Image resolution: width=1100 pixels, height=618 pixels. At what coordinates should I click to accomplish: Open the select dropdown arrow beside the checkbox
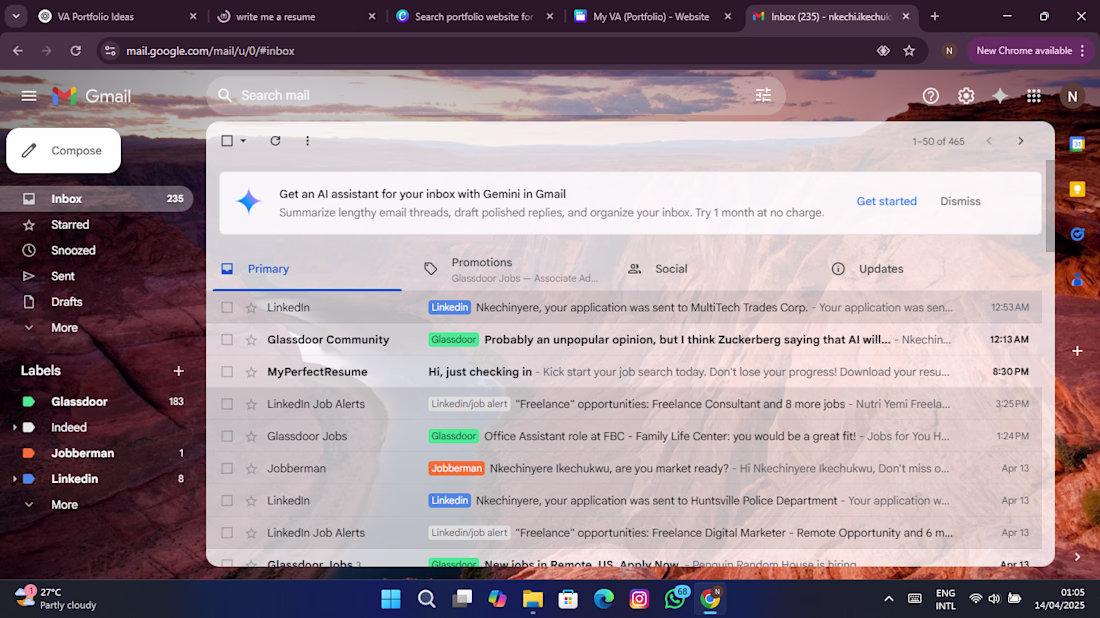(243, 141)
